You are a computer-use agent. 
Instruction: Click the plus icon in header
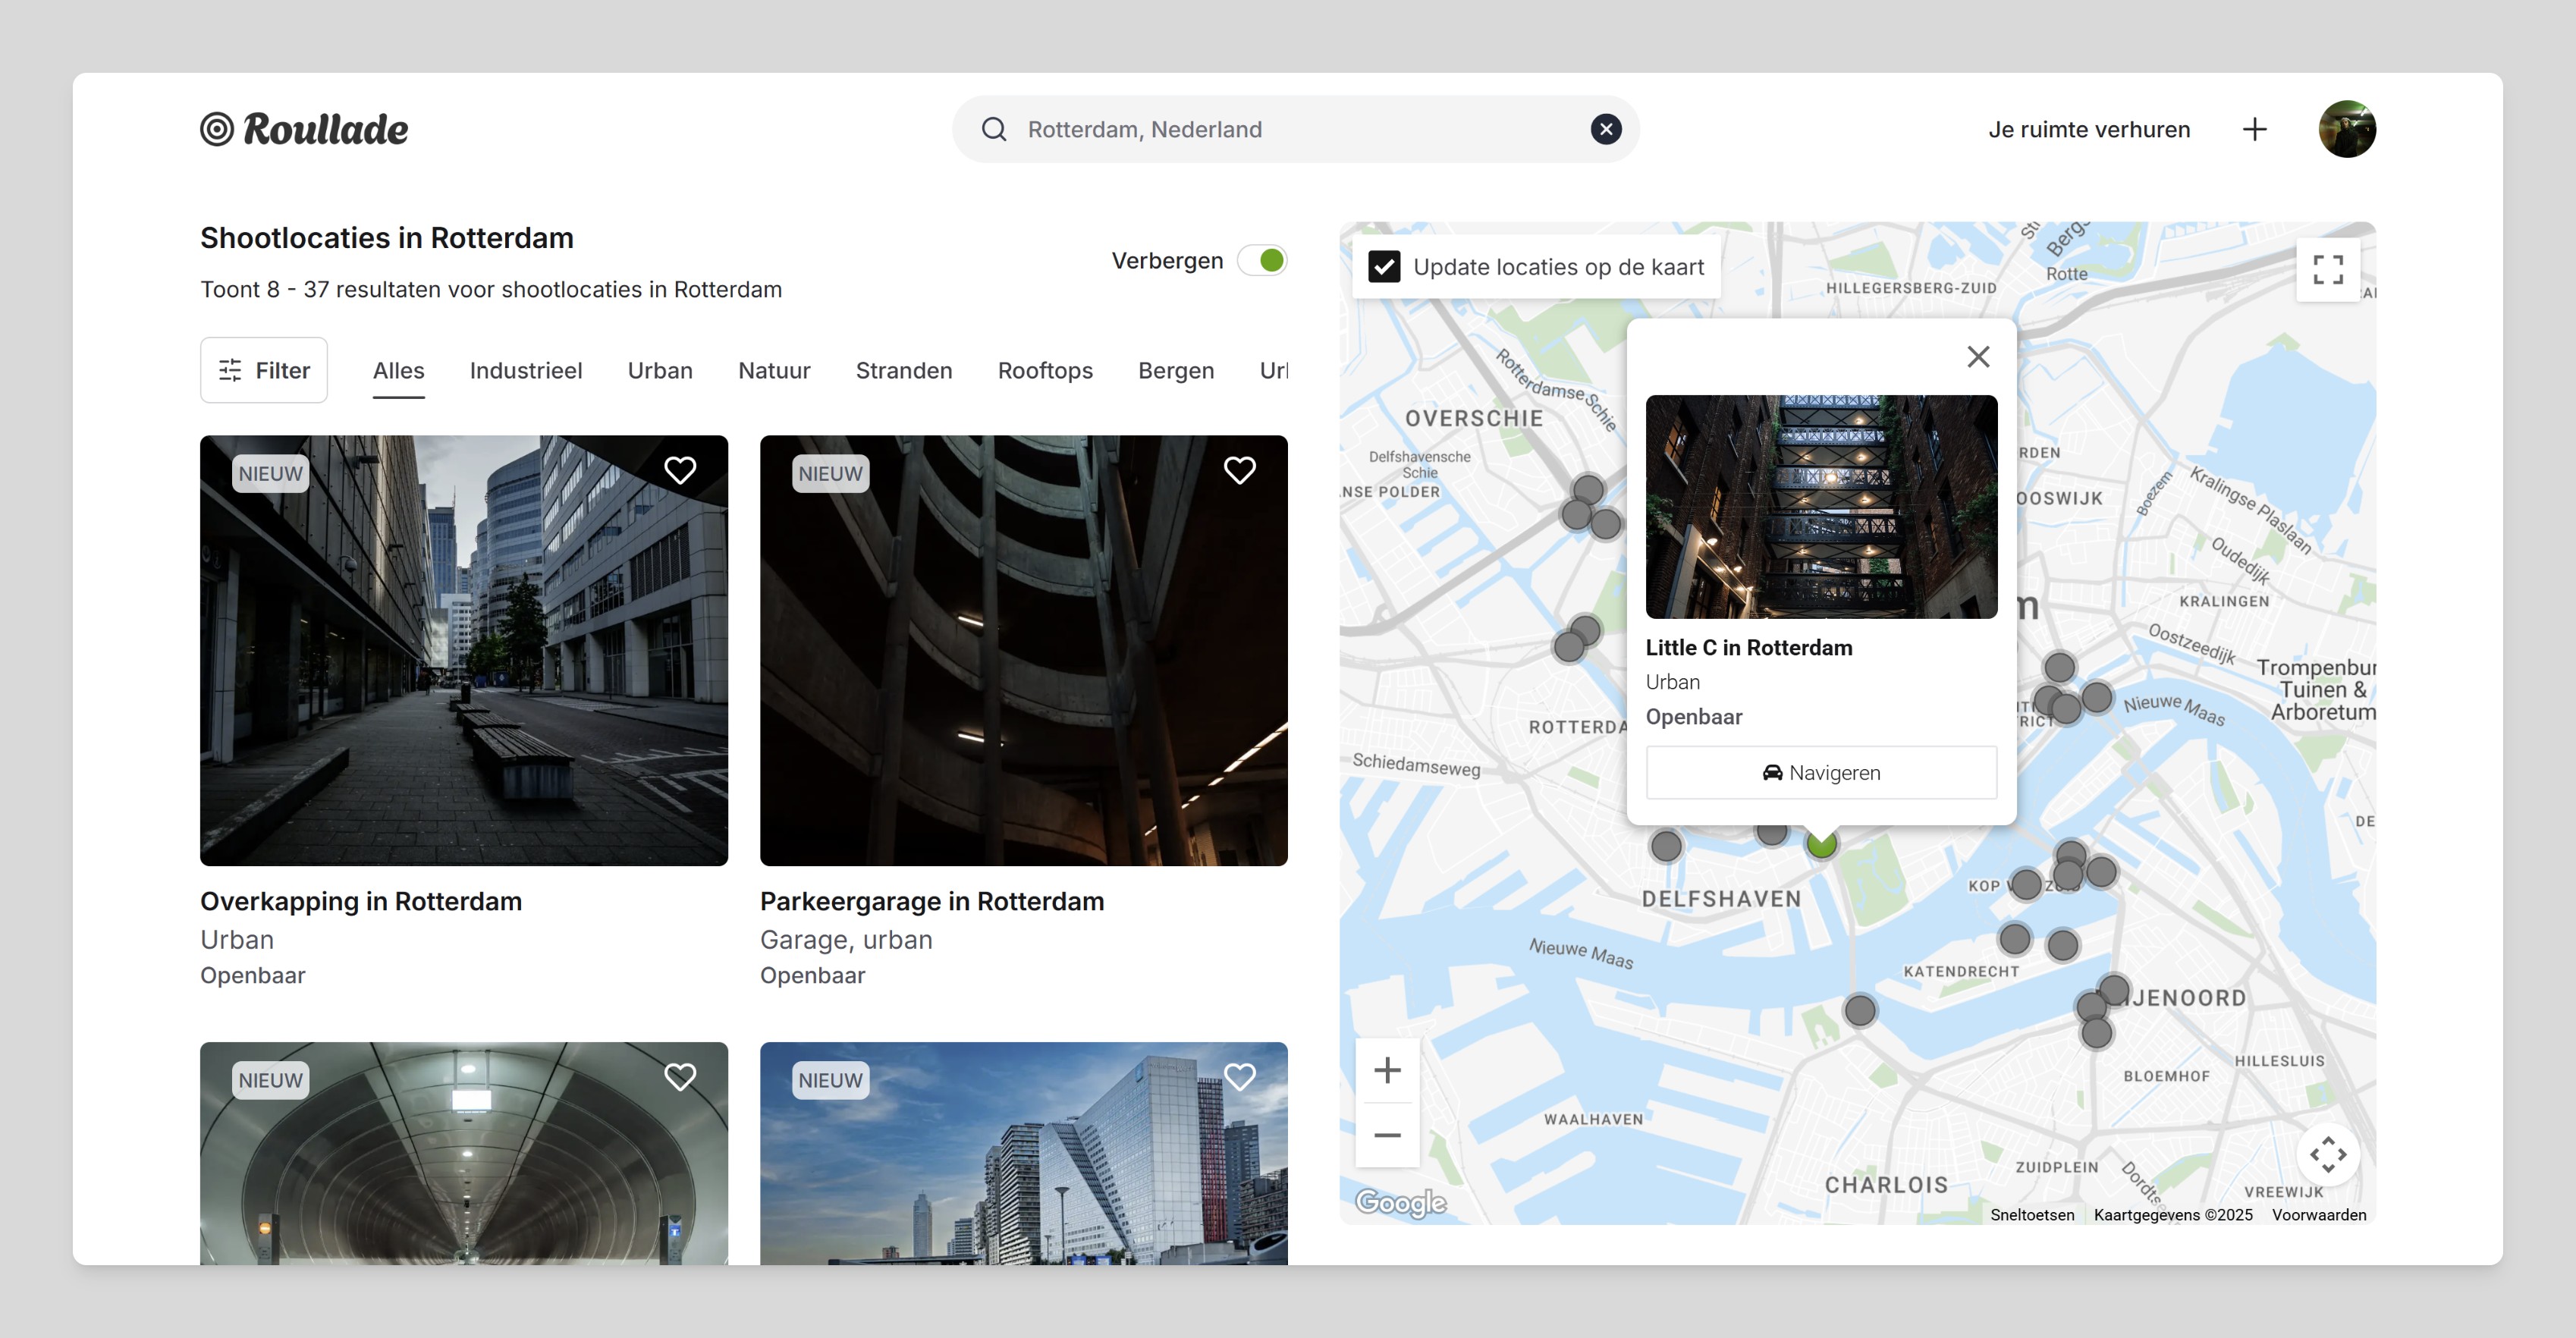[x=2254, y=129]
